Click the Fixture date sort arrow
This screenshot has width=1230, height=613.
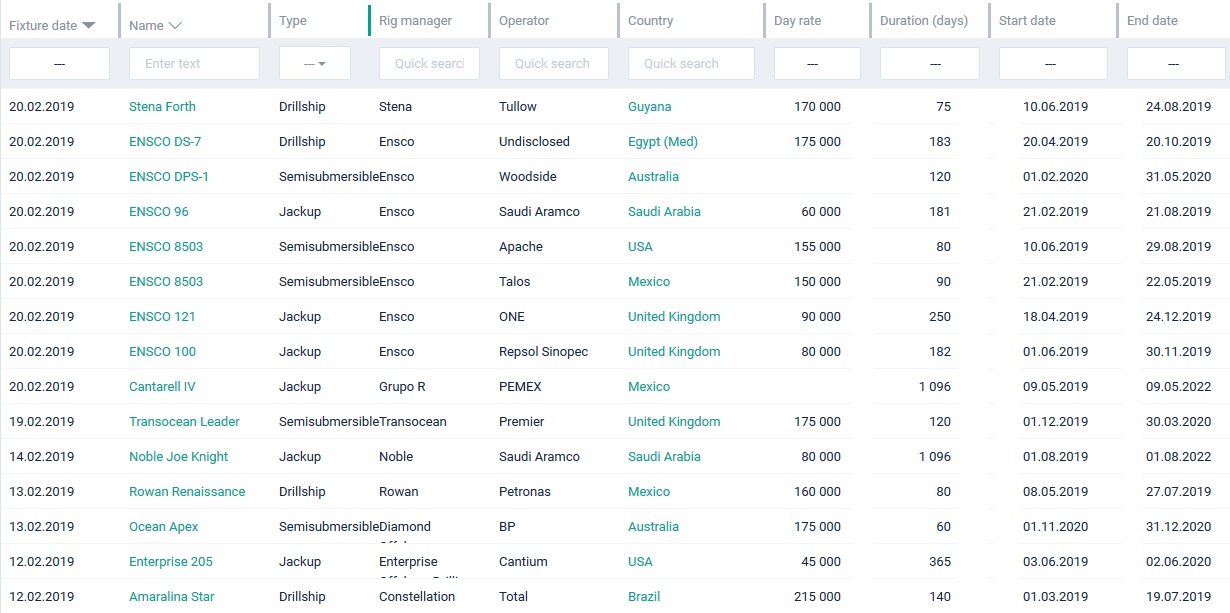click(89, 24)
